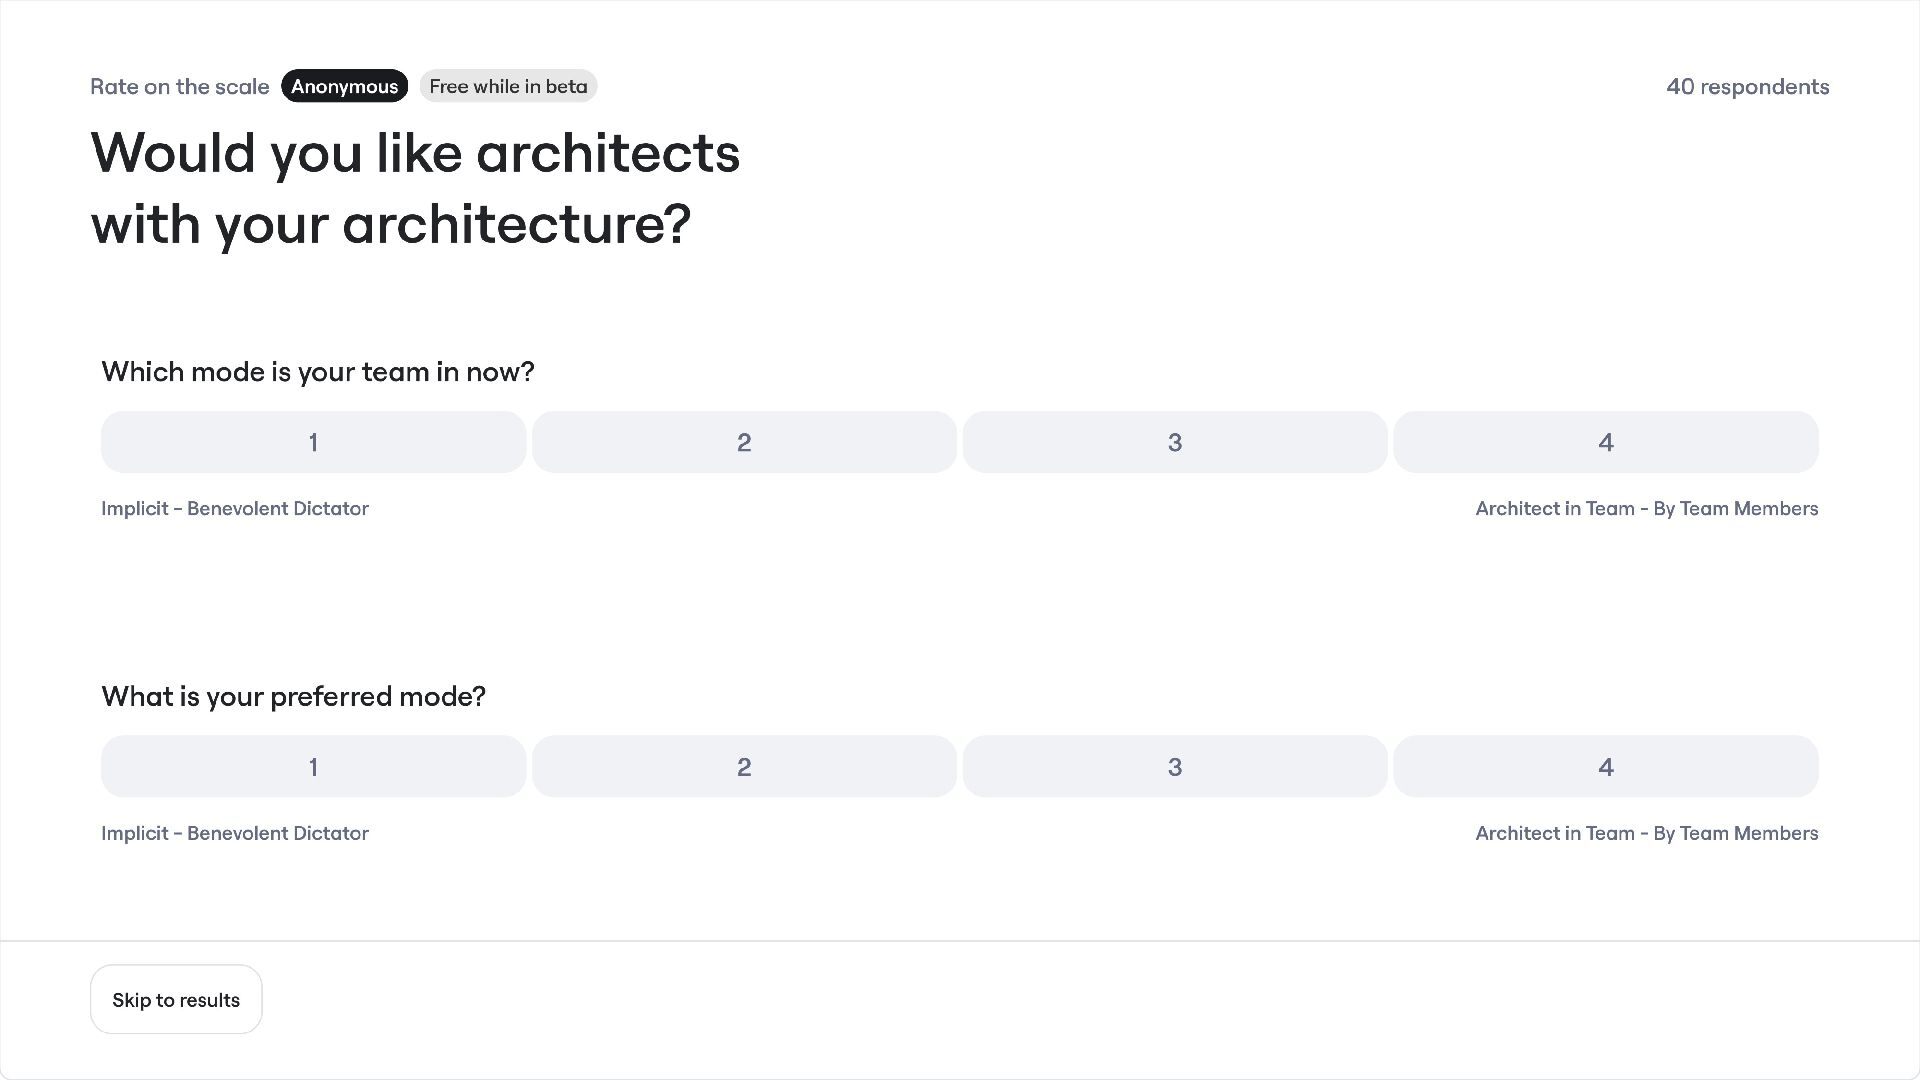Select 4 for preferred mode
The image size is (1920, 1080).
(x=1605, y=767)
